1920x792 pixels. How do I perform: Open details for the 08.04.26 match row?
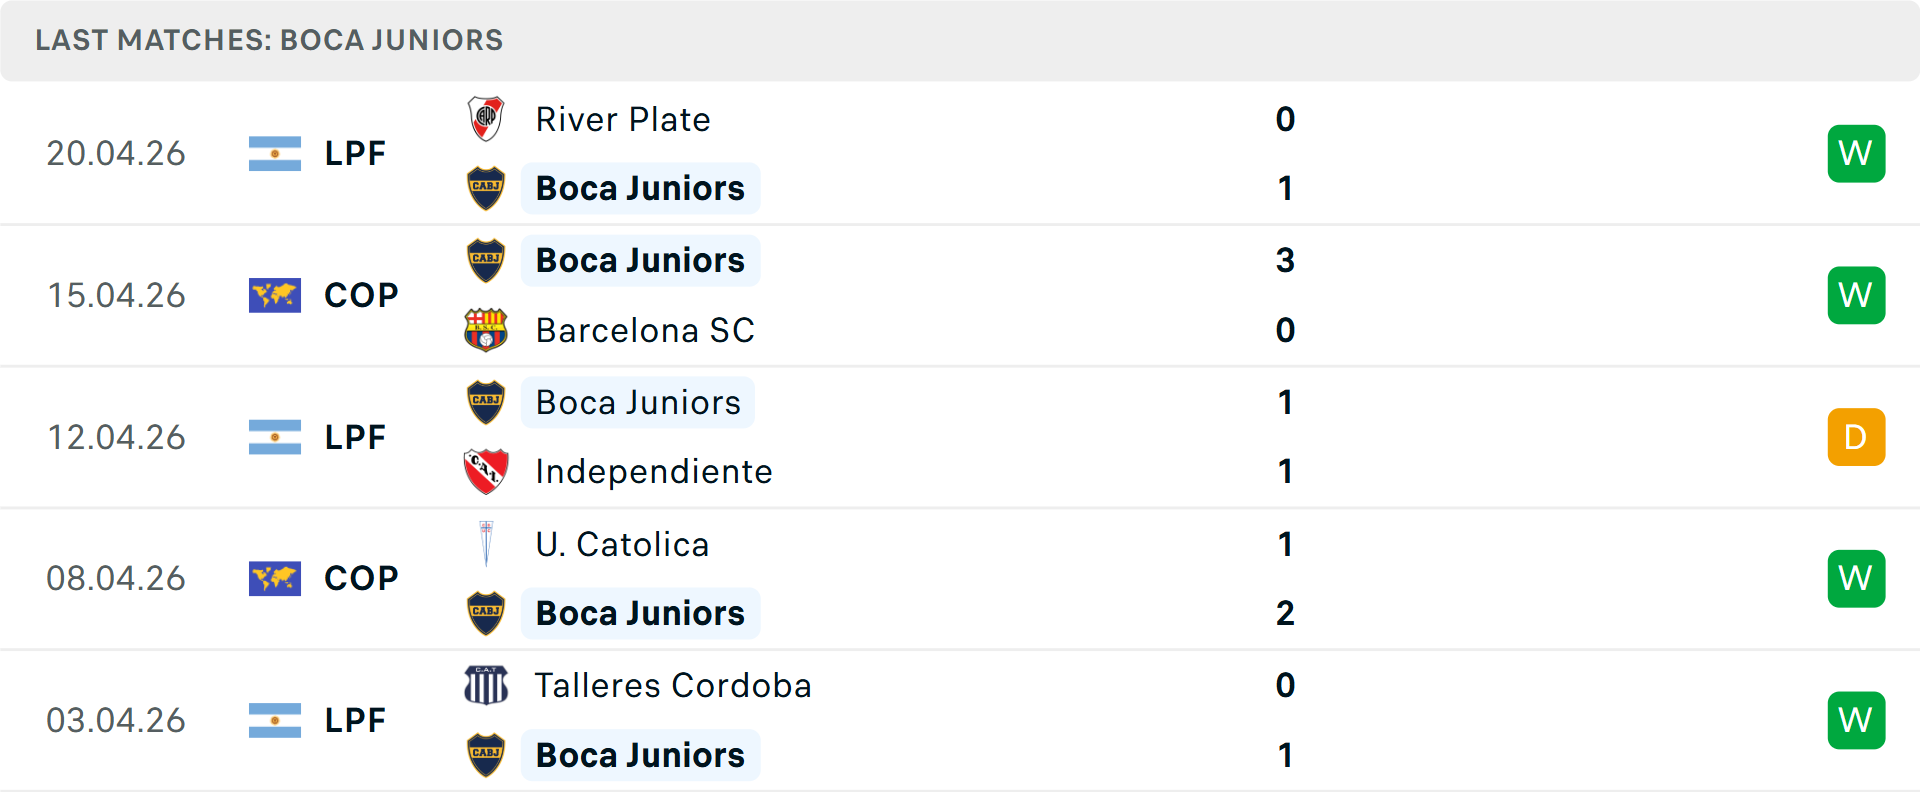(960, 578)
